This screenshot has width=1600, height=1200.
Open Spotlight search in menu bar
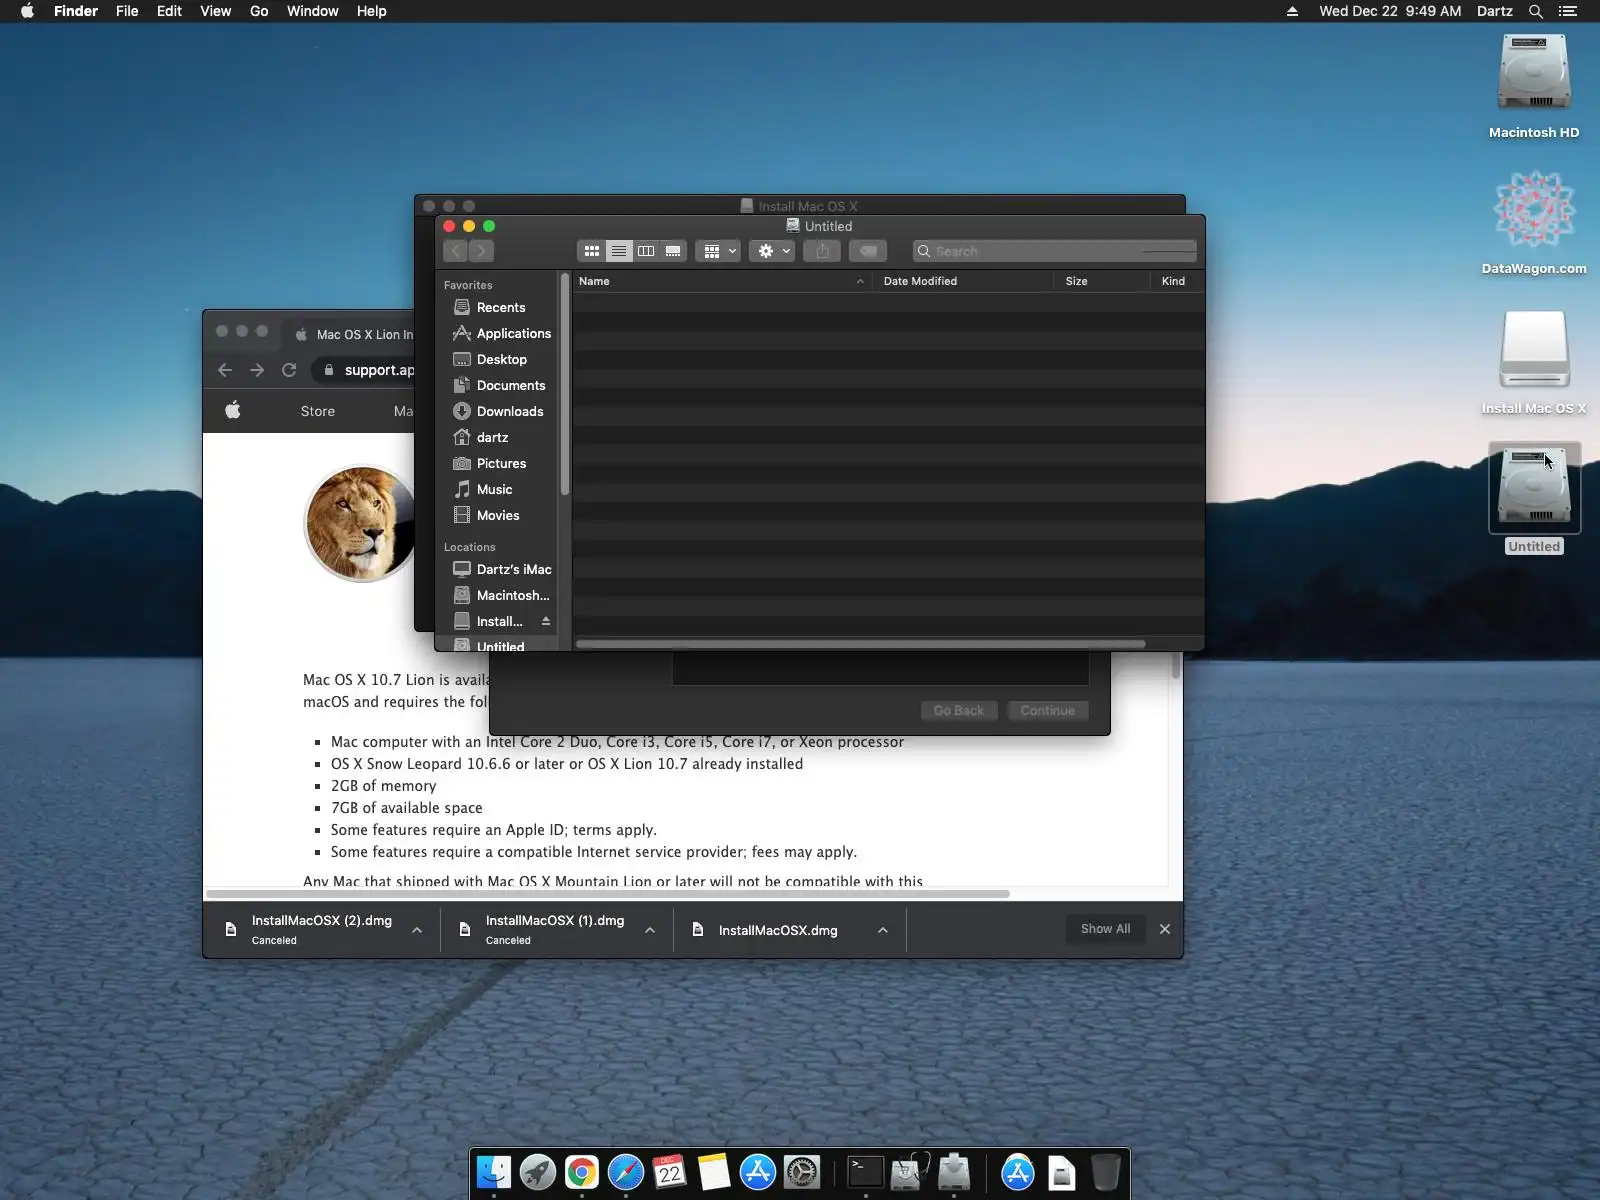[1536, 11]
